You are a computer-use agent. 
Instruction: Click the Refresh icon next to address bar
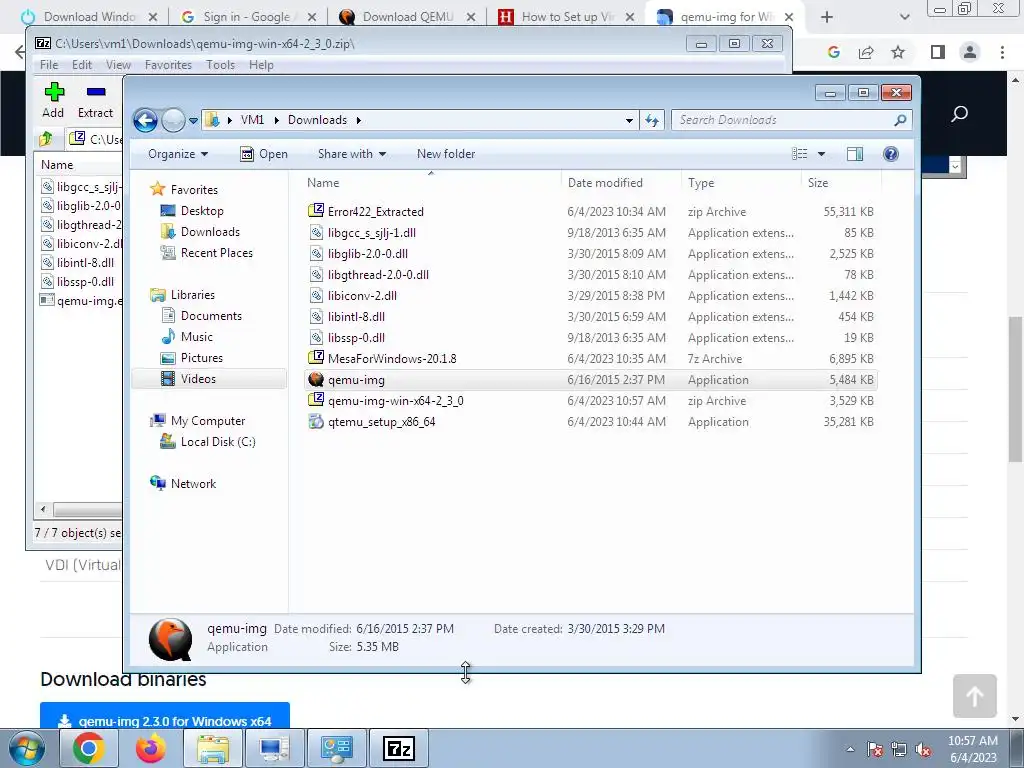(652, 120)
